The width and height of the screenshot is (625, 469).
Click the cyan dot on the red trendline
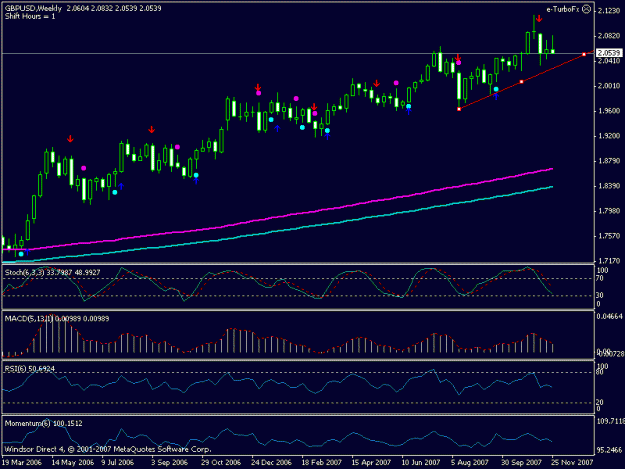(x=496, y=89)
